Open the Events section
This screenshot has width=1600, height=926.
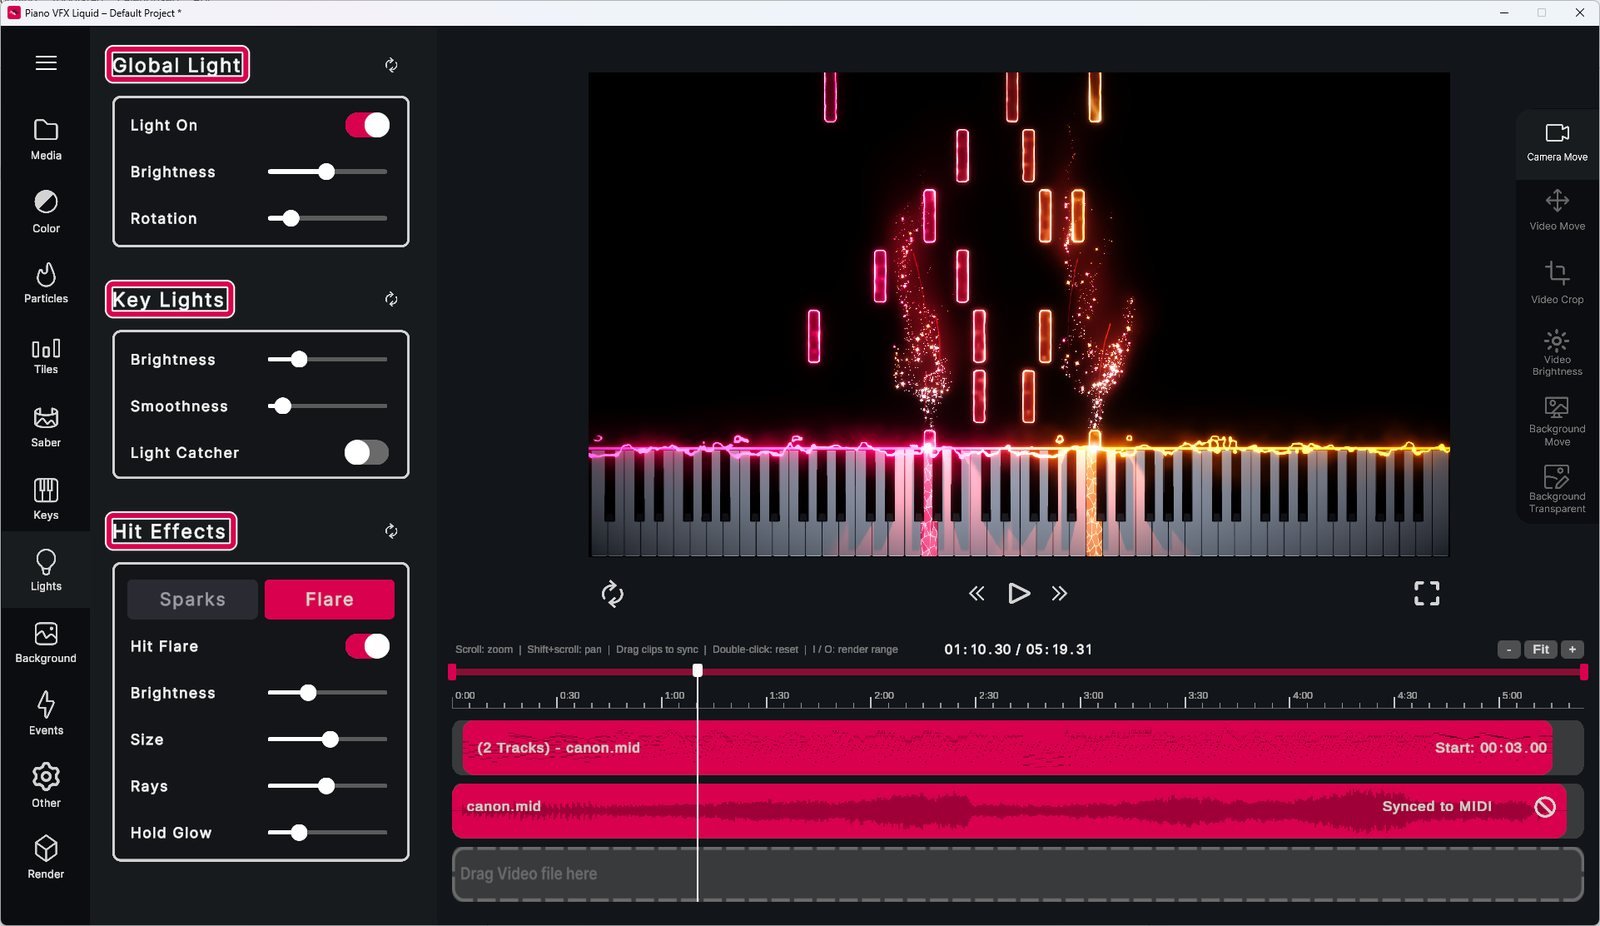click(46, 714)
